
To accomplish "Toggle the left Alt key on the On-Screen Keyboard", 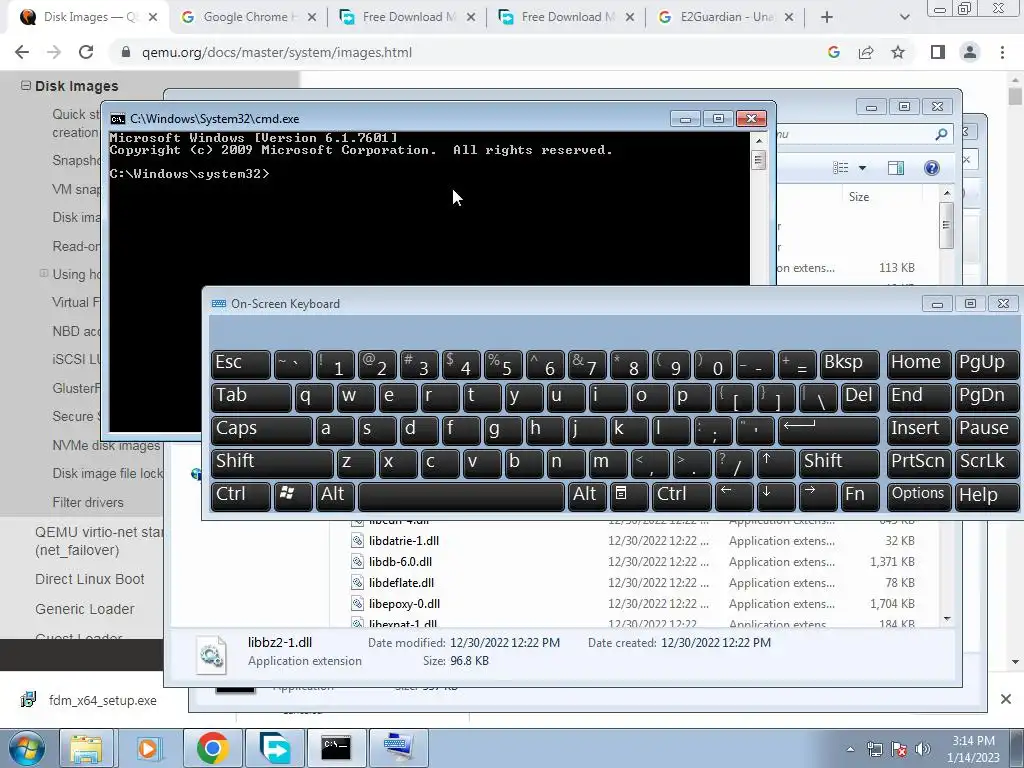I will [x=336, y=496].
